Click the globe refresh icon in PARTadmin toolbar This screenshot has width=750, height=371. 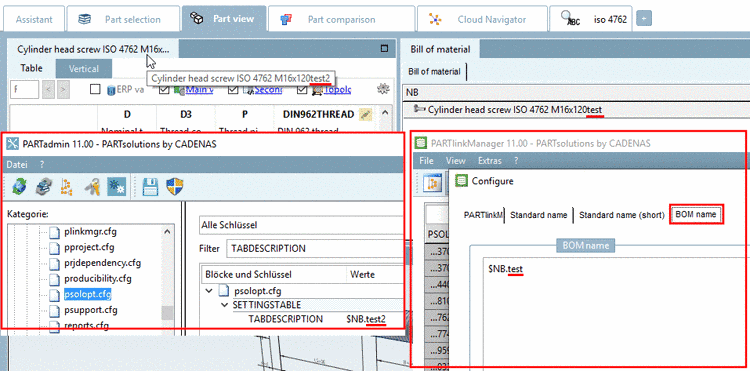tap(19, 186)
